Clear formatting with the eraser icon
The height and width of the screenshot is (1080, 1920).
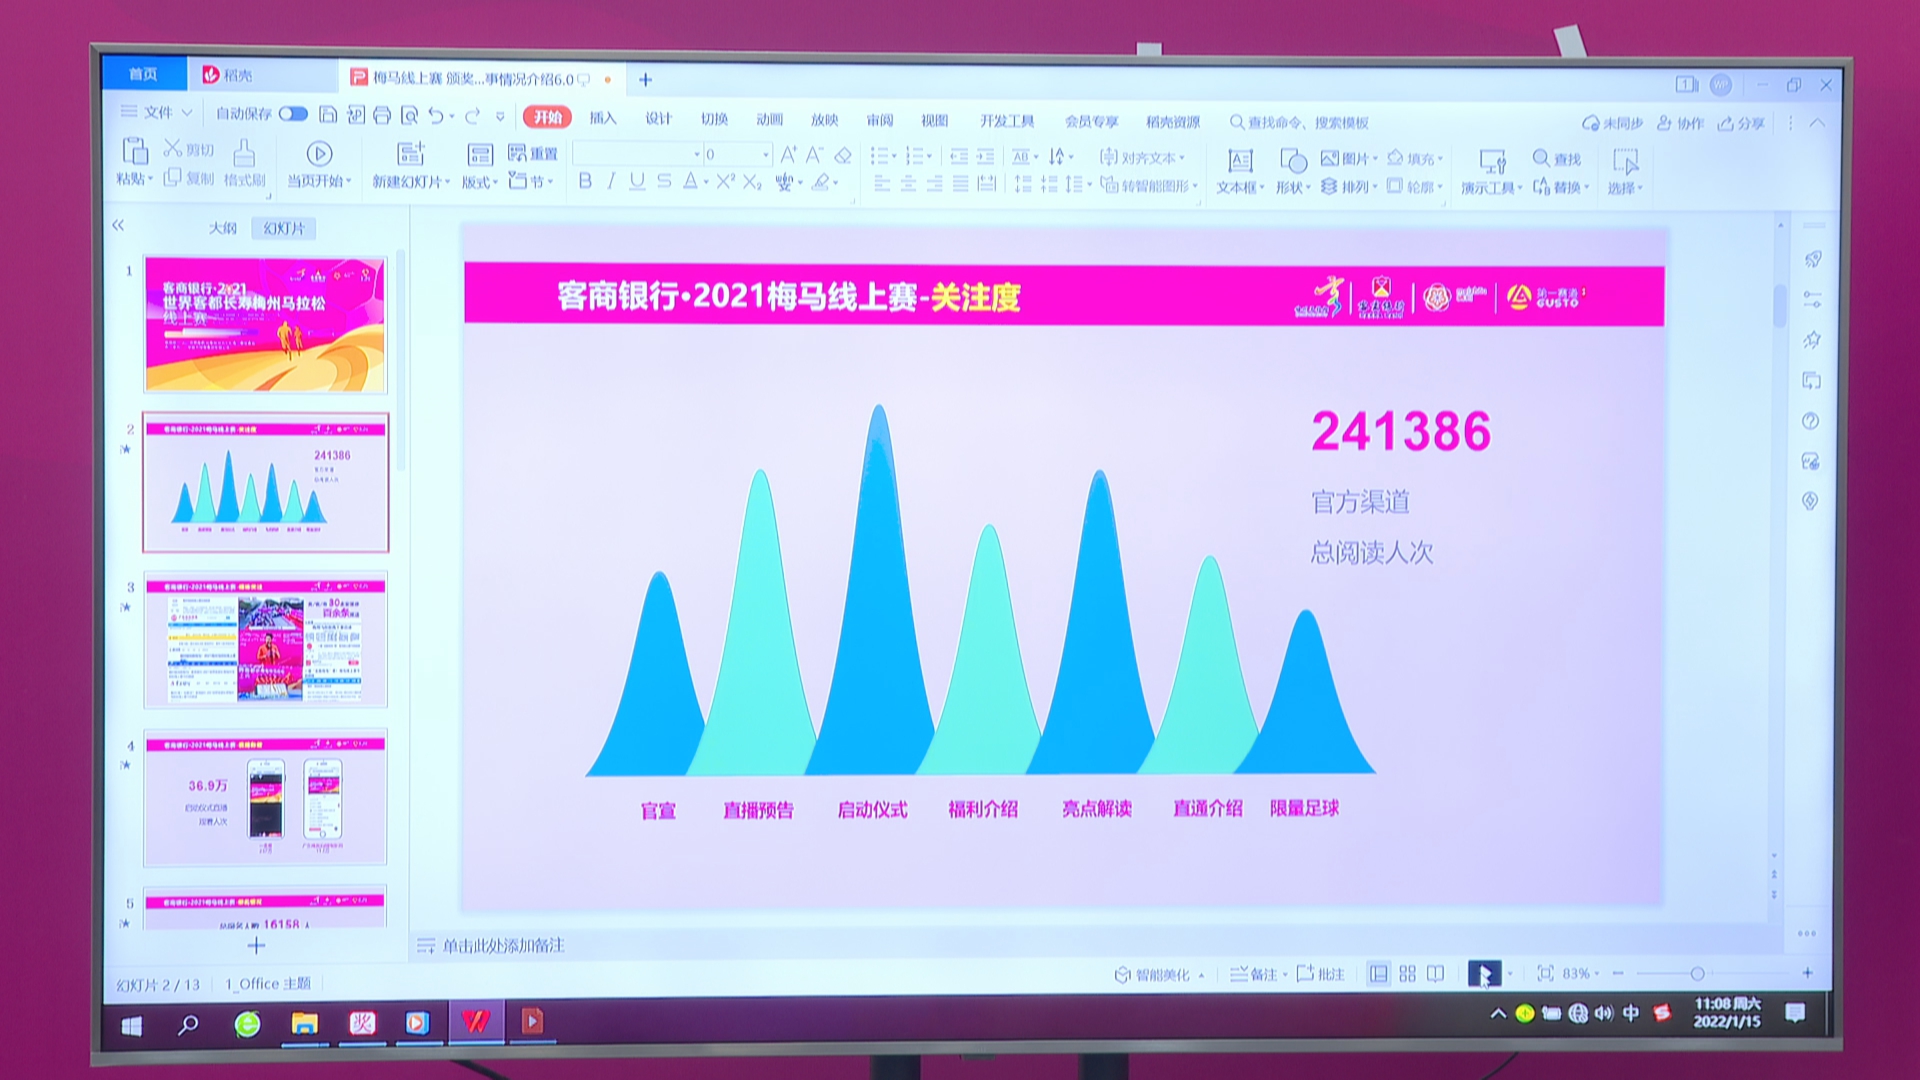[843, 155]
